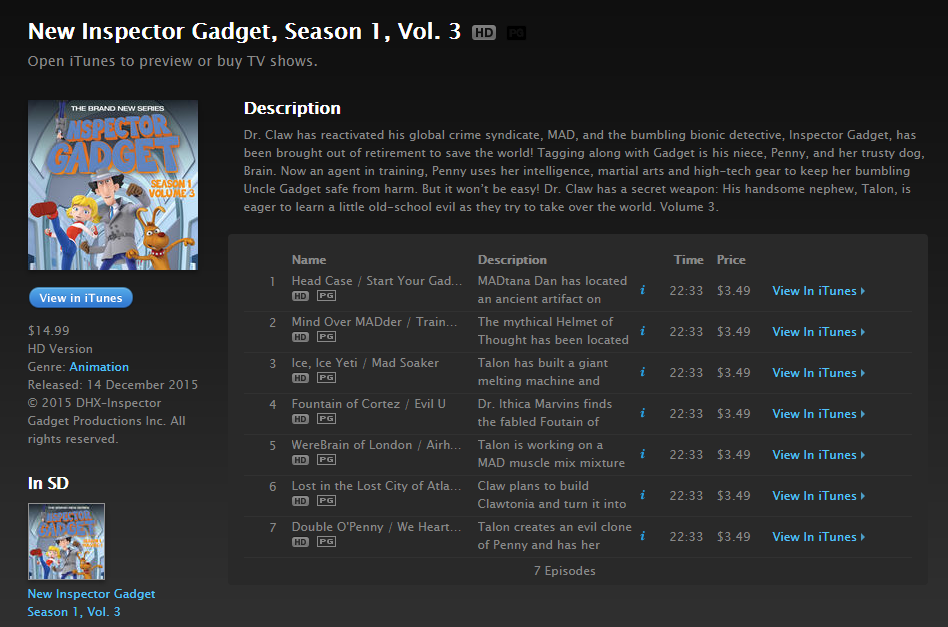Open info icon for Lost City episode
948x627 pixels.
(643, 495)
